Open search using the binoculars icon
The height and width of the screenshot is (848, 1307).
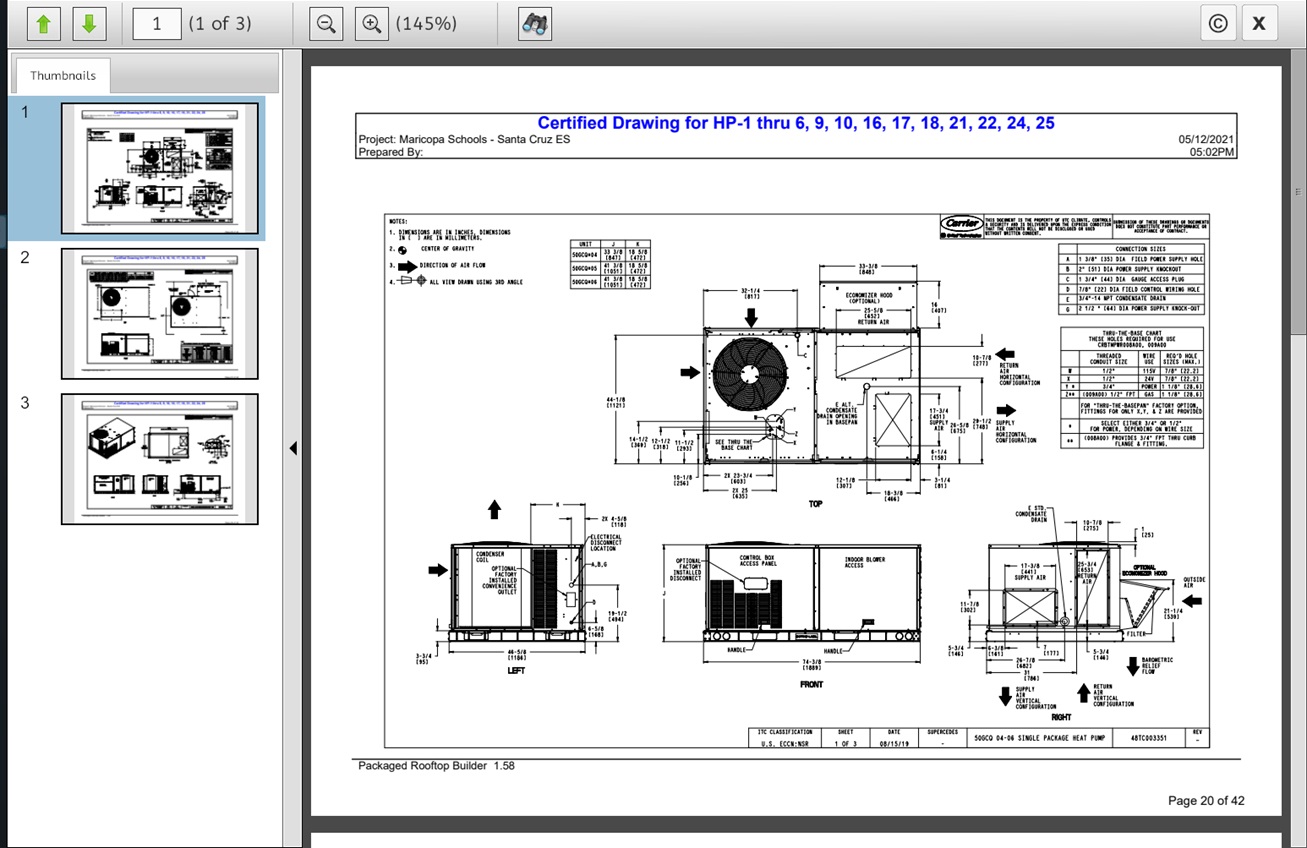[535, 24]
